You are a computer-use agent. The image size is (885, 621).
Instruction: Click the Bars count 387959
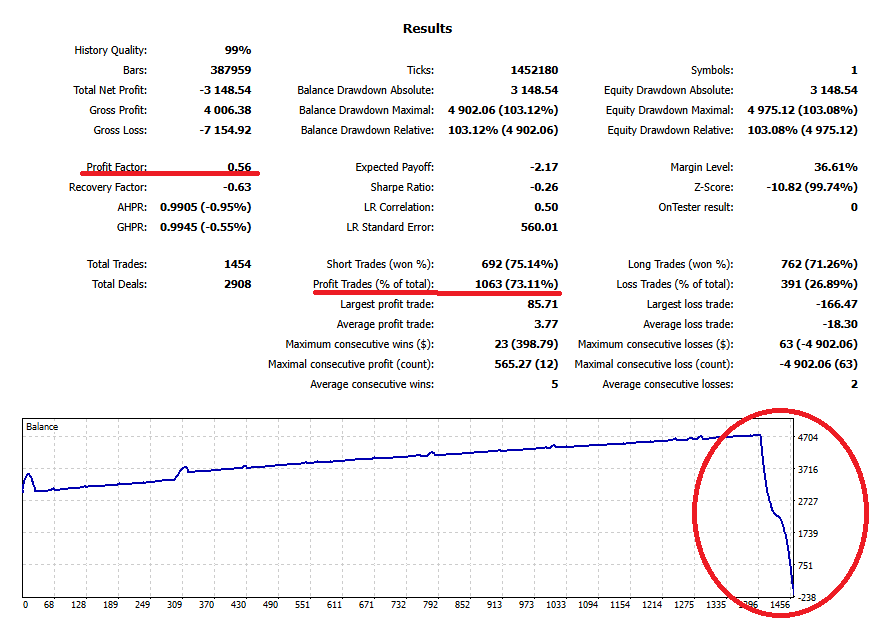230,70
